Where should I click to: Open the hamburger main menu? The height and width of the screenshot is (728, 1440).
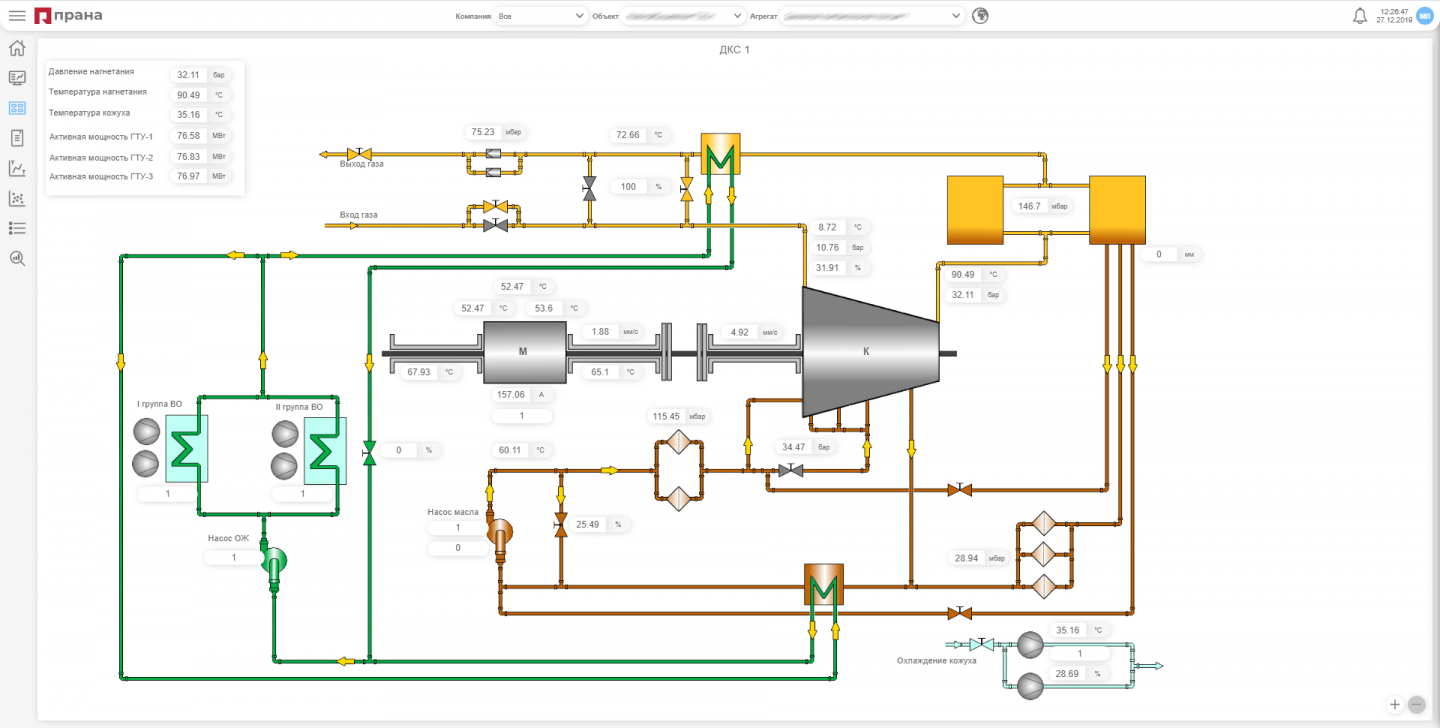point(17,15)
